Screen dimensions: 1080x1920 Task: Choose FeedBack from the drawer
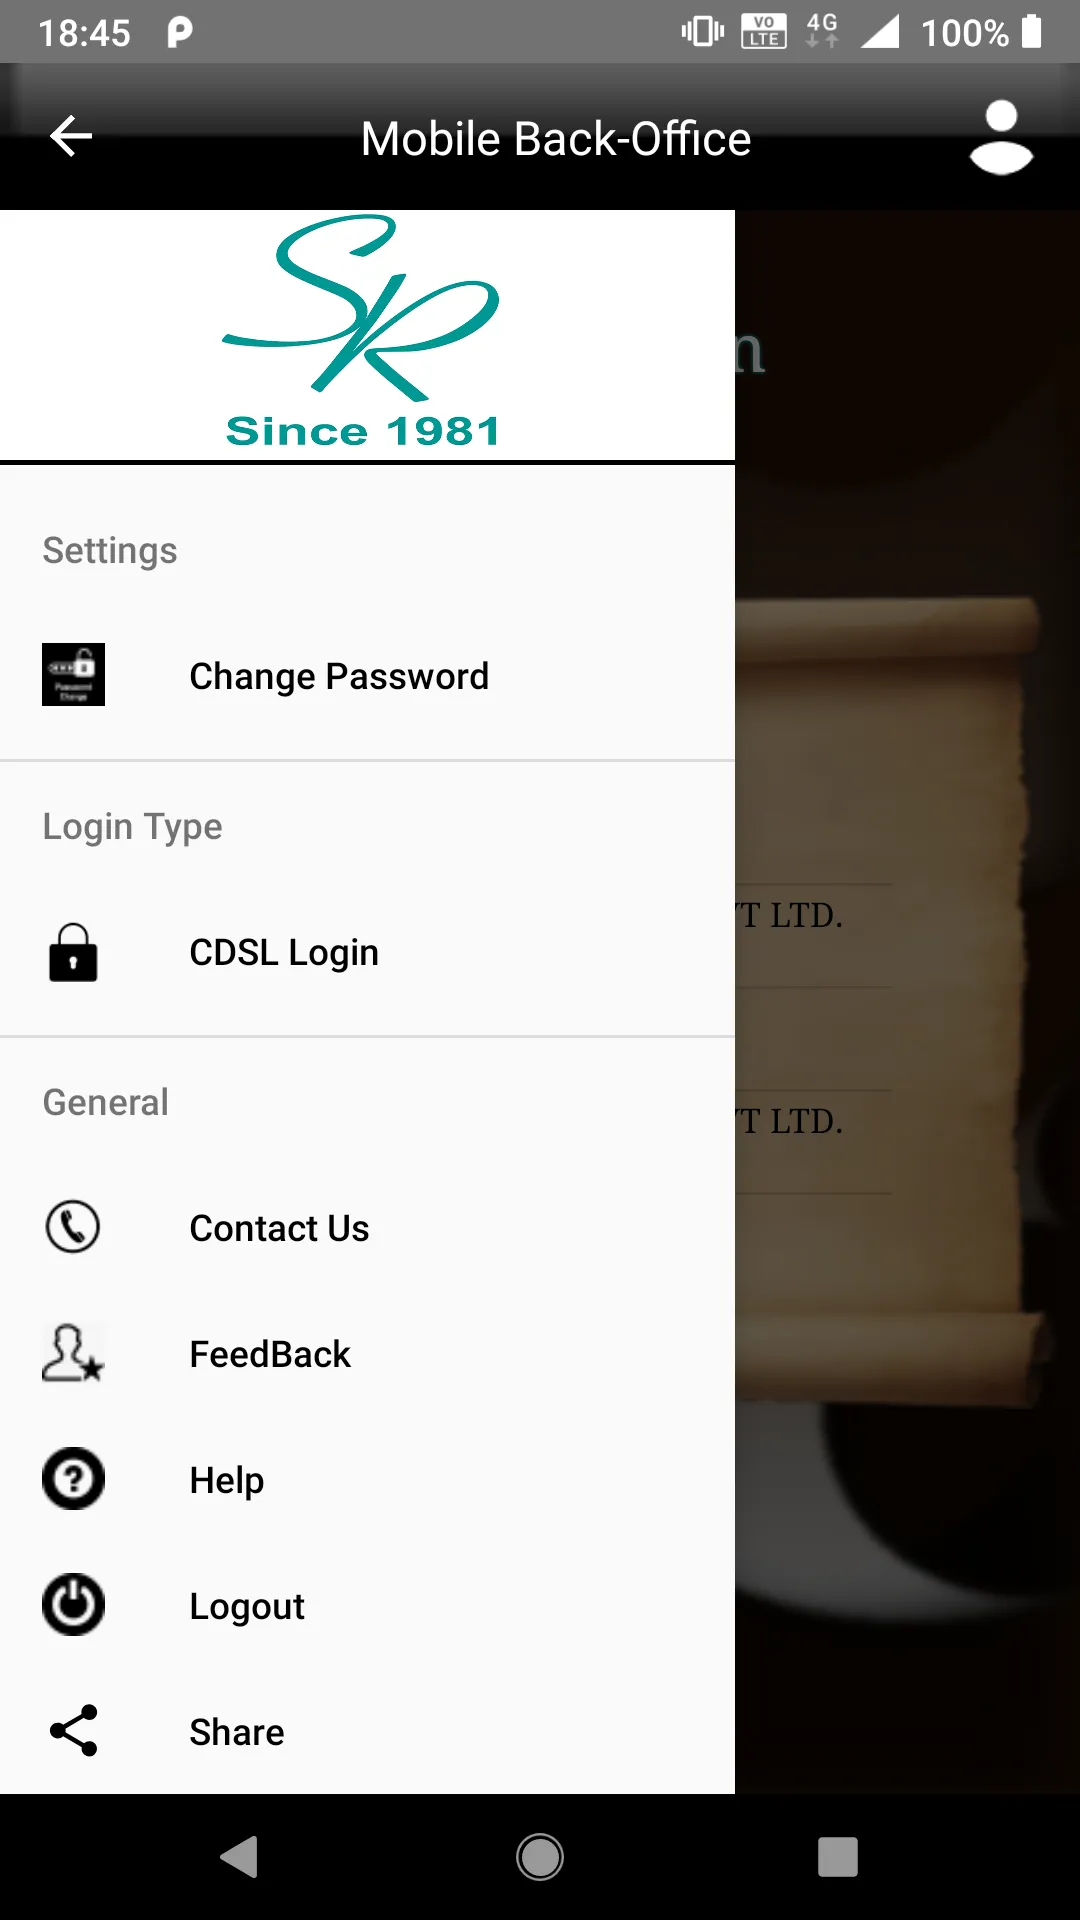tap(270, 1355)
